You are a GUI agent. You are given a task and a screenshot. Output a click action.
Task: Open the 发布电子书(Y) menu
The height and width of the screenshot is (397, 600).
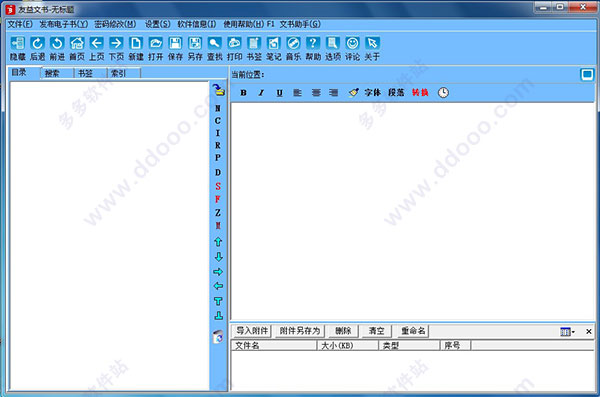click(x=64, y=24)
